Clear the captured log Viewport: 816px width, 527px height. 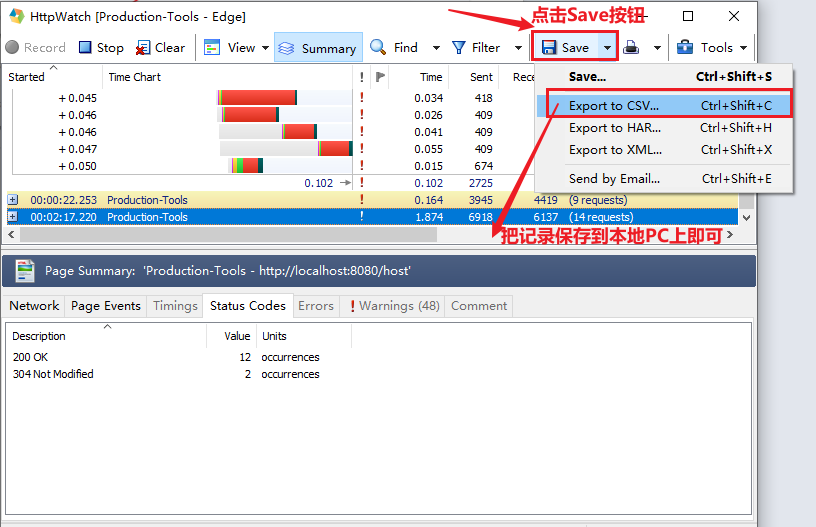click(x=160, y=48)
